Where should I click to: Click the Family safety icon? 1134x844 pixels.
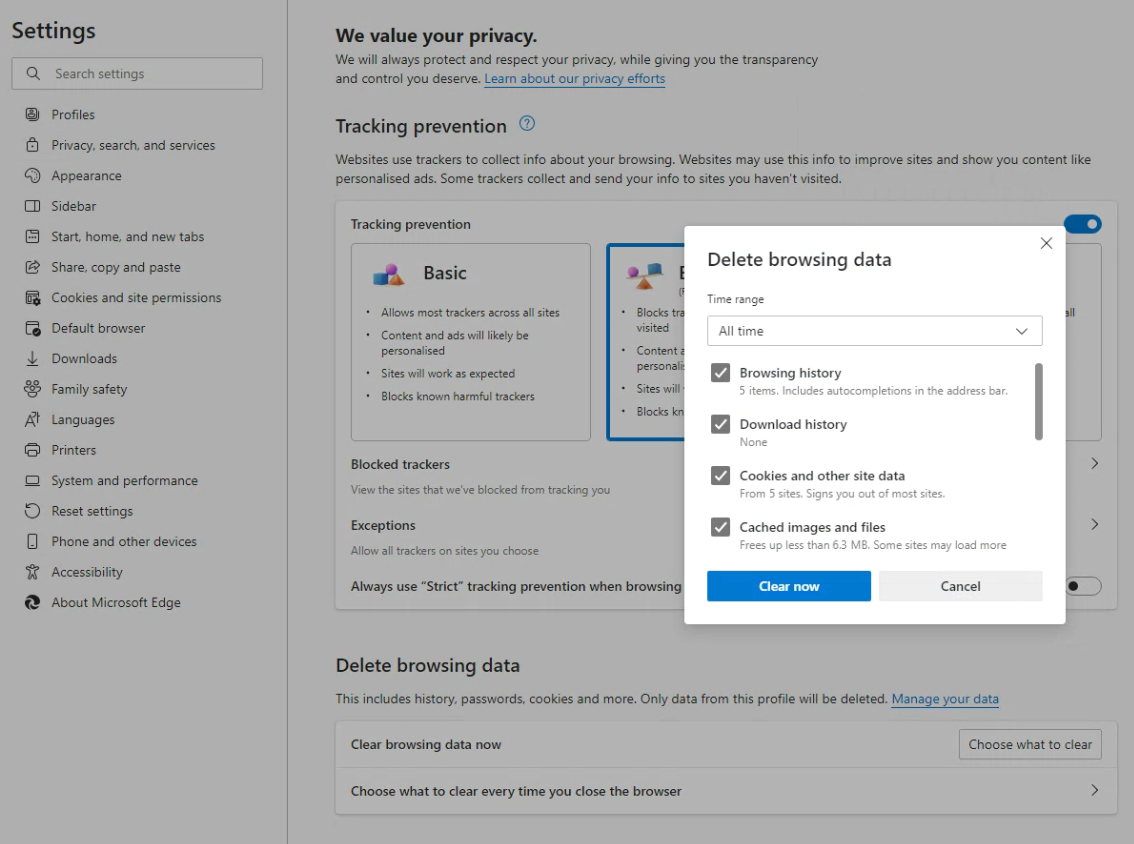(x=30, y=389)
